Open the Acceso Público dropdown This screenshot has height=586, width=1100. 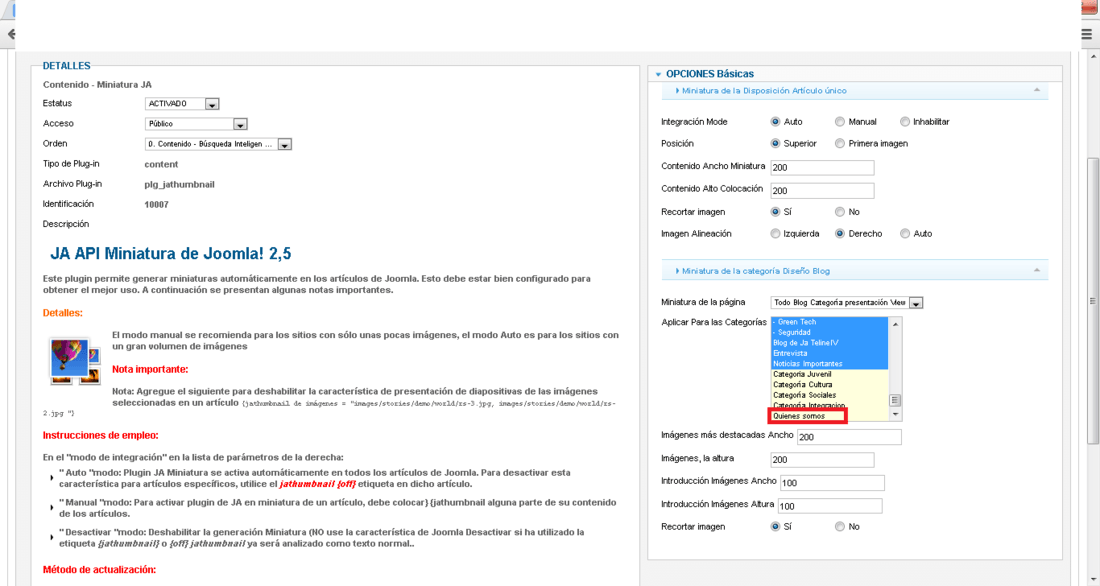coord(196,124)
